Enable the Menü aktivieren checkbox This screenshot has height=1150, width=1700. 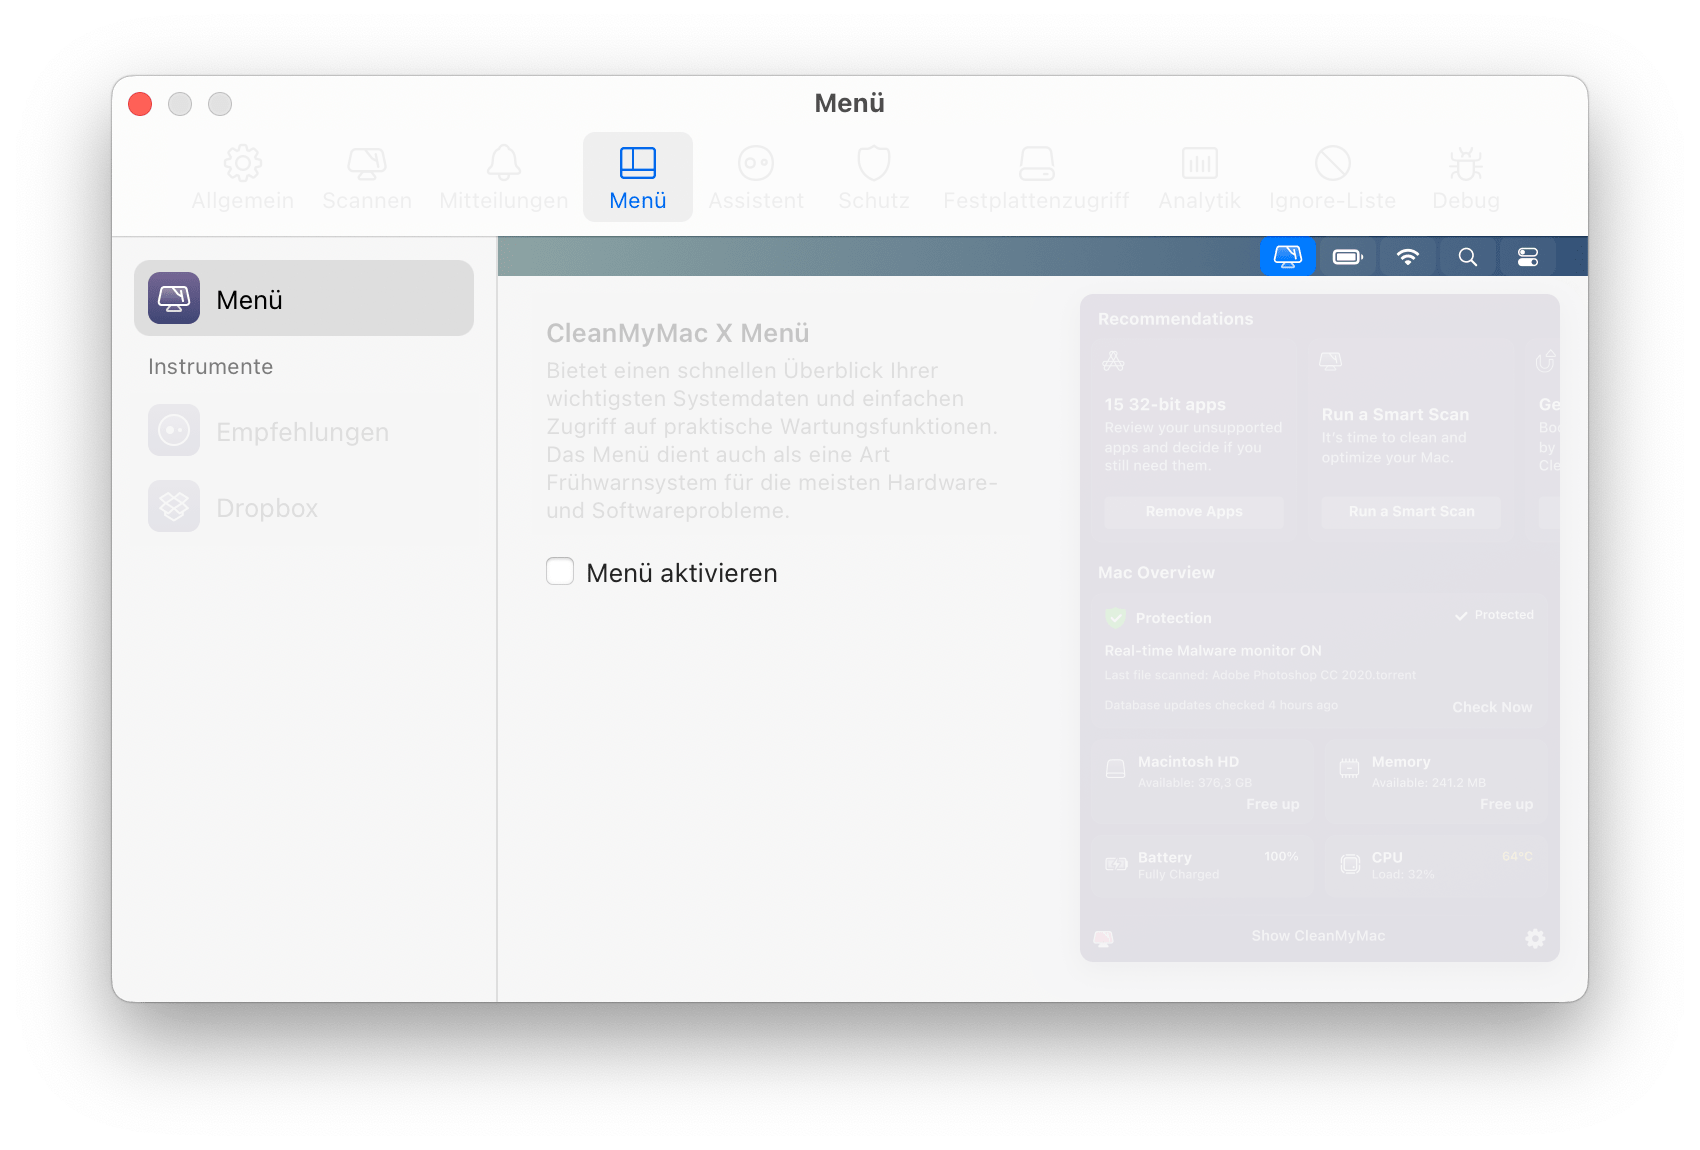coord(560,571)
